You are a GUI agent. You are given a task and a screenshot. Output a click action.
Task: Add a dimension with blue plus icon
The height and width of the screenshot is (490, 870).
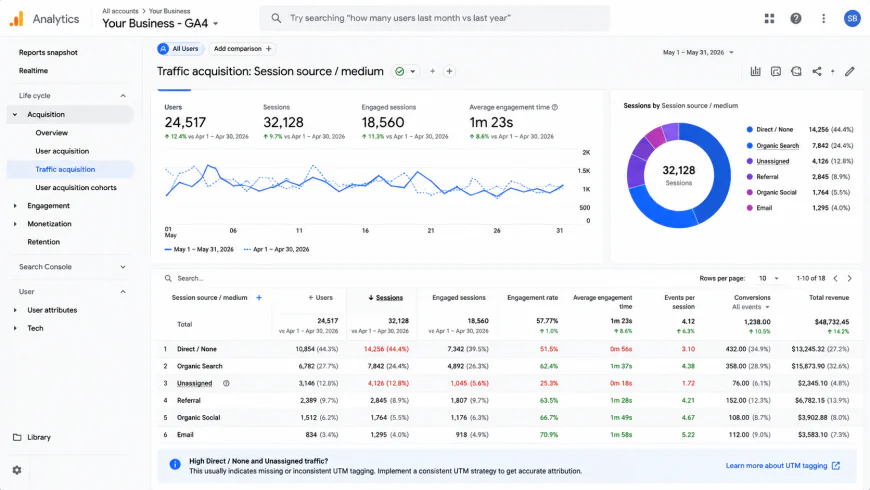pyautogui.click(x=259, y=297)
